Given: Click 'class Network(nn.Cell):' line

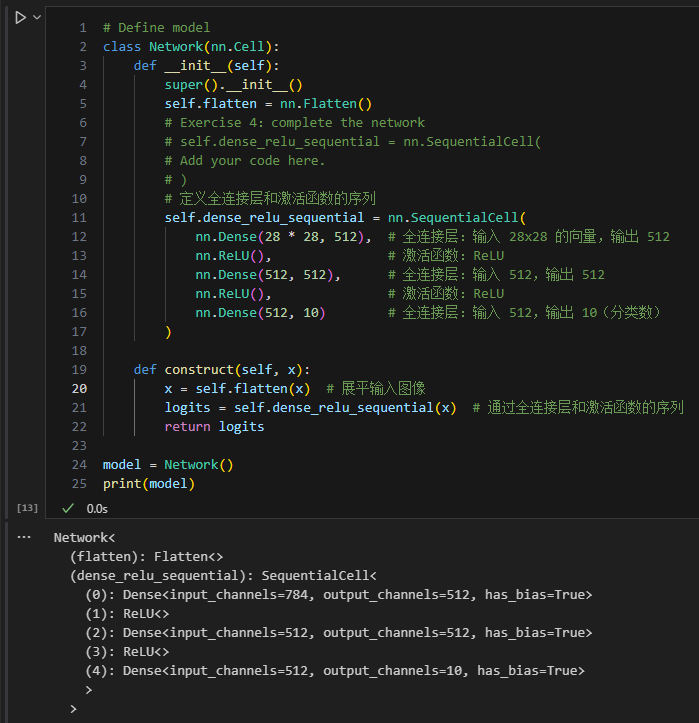Looking at the screenshot, I should click(191, 47).
